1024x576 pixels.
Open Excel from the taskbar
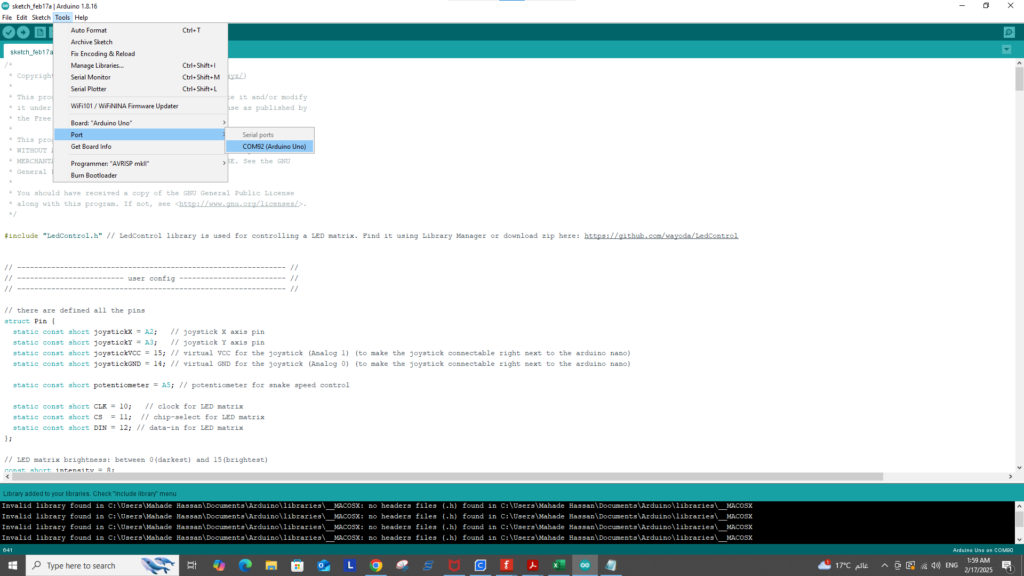(x=559, y=566)
